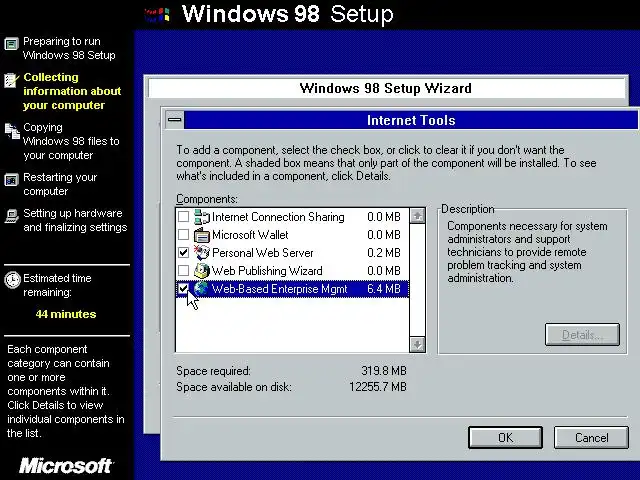This screenshot has width=640, height=480.
Task: Click the components list scroll up arrow
Action: coord(417,216)
